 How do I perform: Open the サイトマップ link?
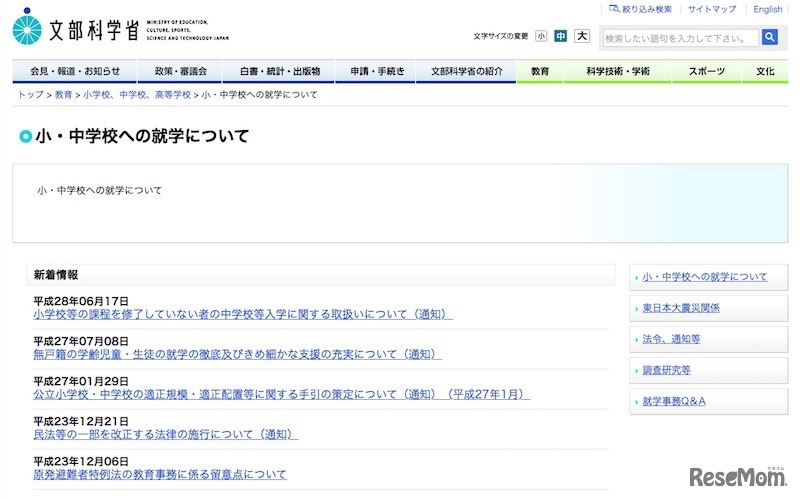tap(715, 9)
